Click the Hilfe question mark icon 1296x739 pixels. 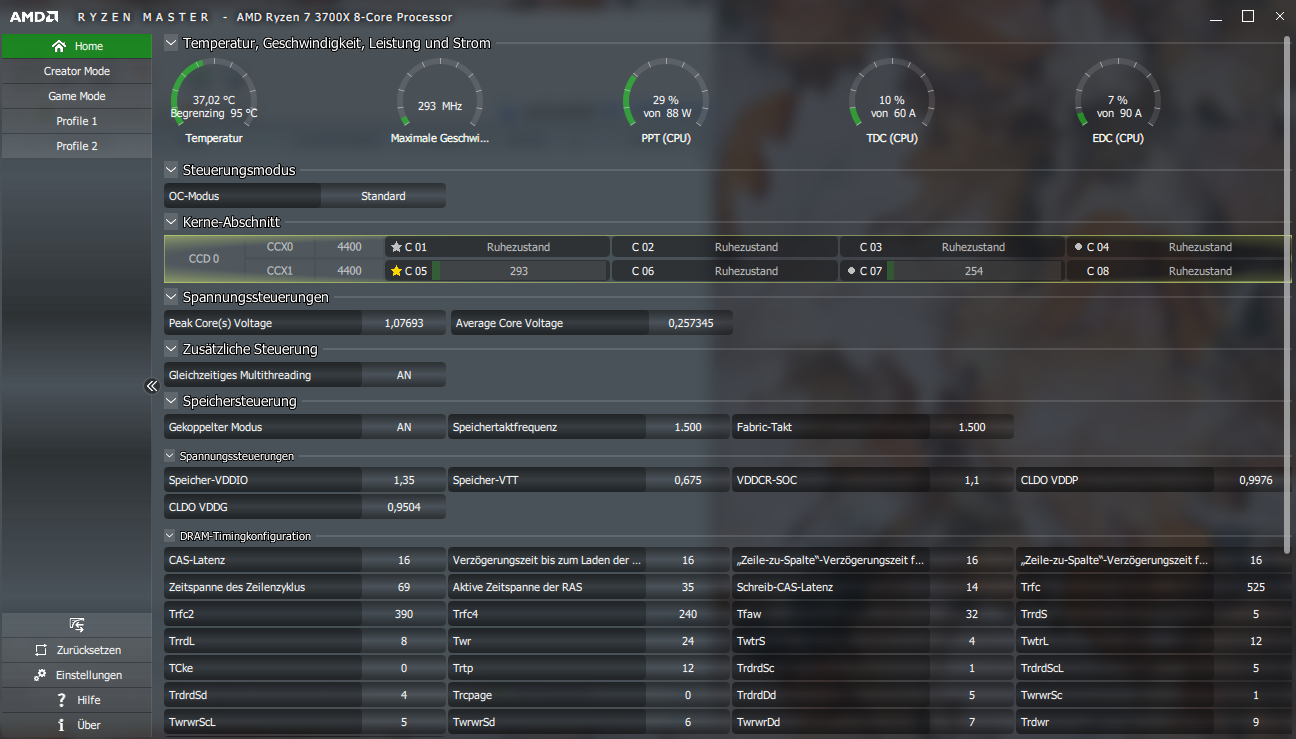(62, 700)
